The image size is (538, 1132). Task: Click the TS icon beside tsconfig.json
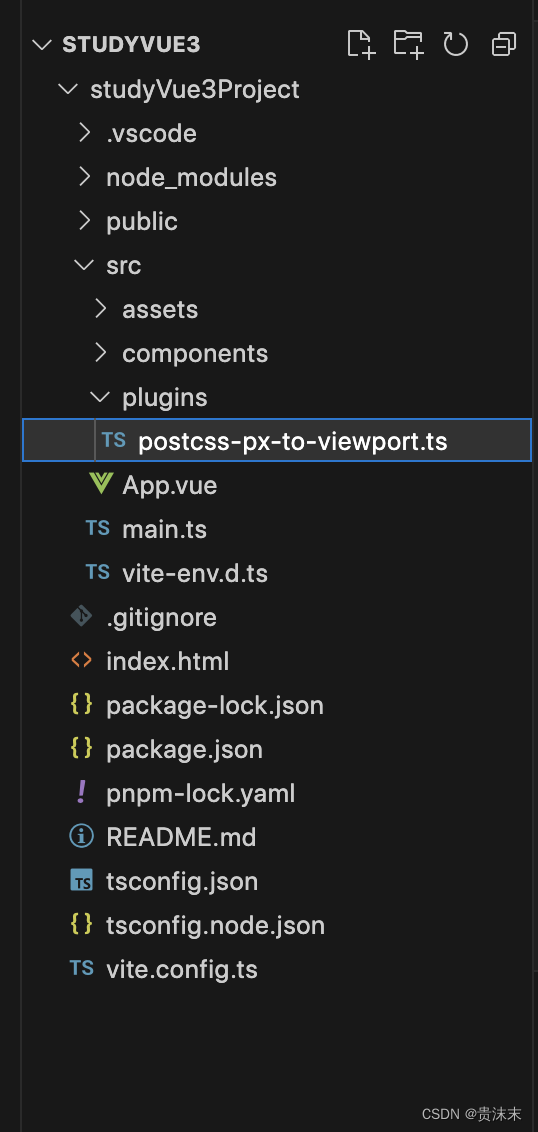pyautogui.click(x=81, y=881)
